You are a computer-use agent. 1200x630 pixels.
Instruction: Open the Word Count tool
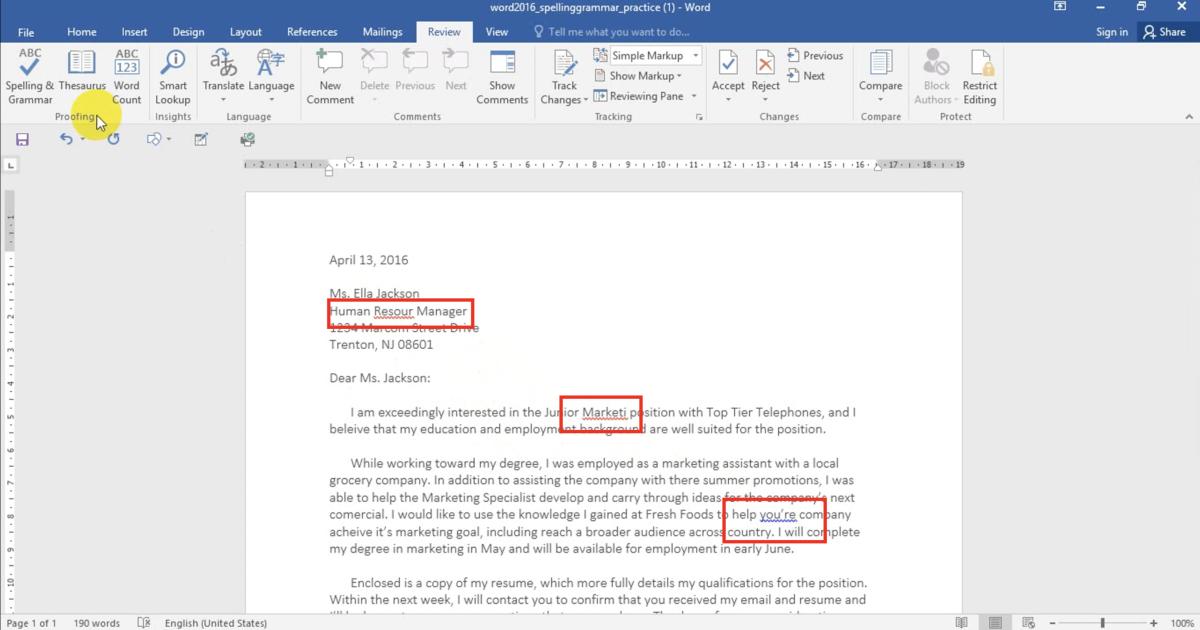pos(127,76)
